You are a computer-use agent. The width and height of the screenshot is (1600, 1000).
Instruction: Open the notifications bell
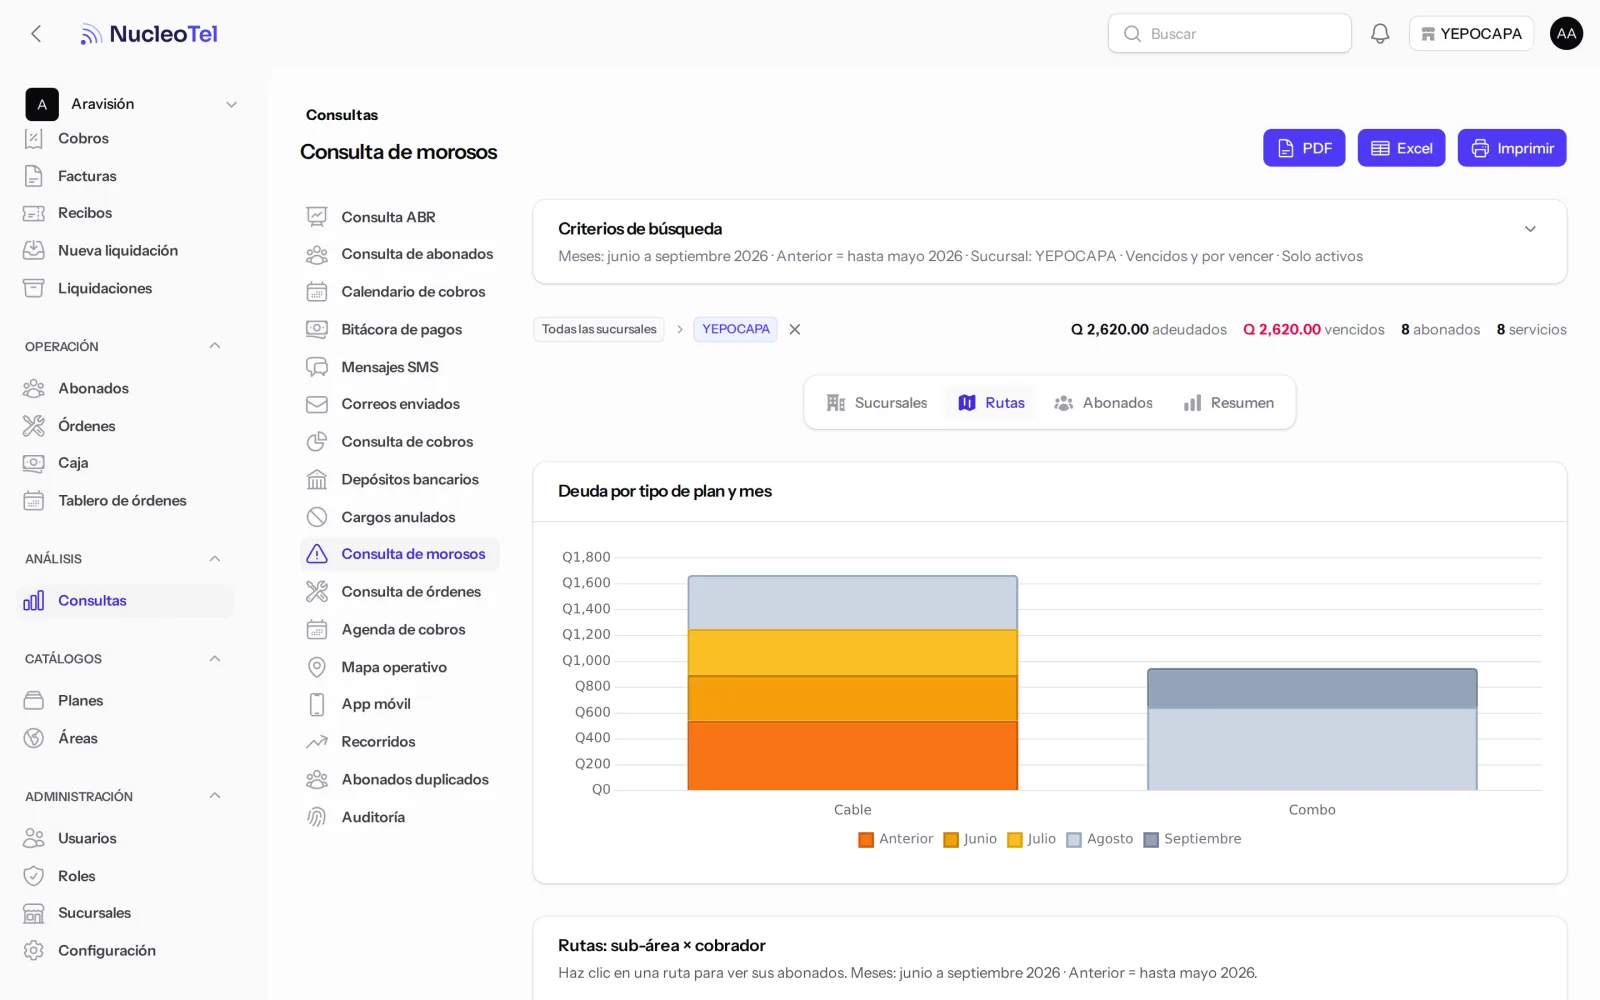1380,34
